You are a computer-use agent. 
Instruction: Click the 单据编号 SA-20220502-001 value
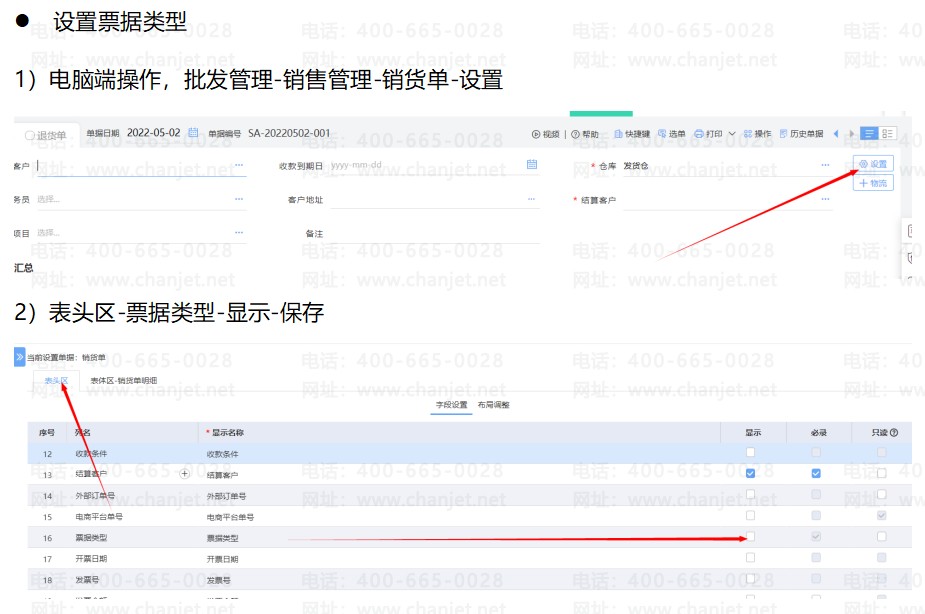[289, 133]
